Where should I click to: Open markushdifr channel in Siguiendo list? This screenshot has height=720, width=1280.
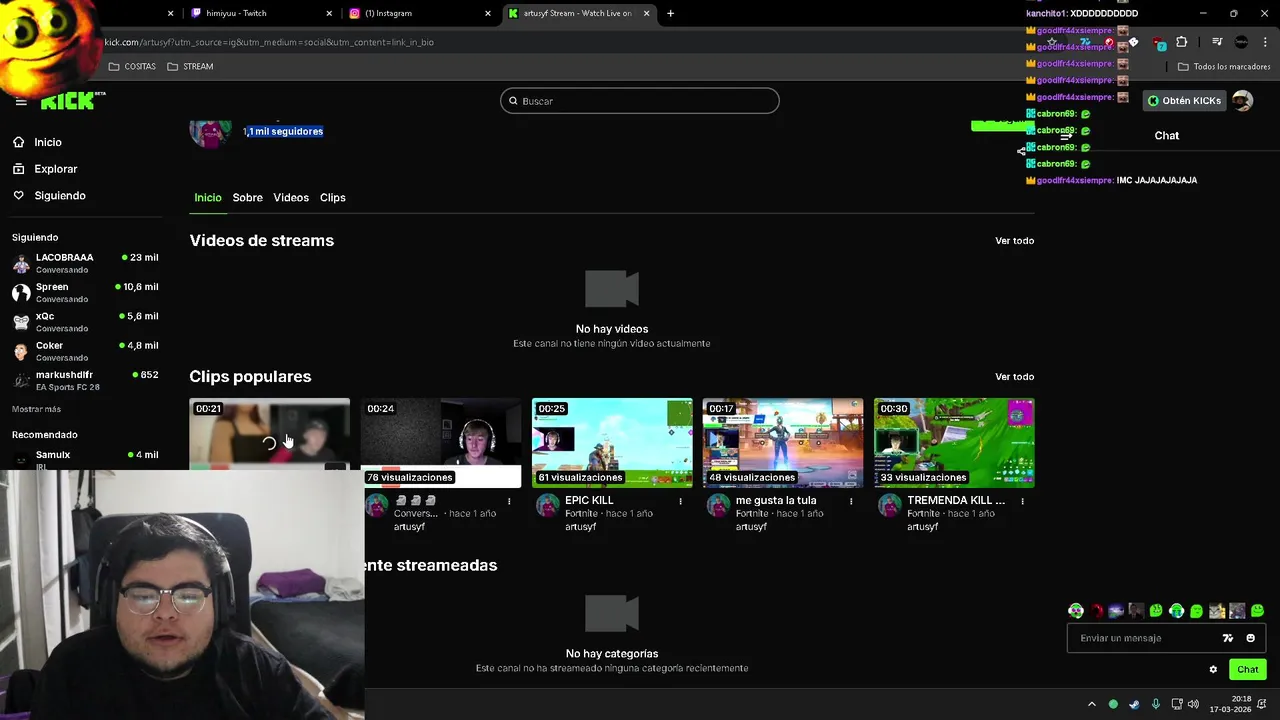click(85, 380)
